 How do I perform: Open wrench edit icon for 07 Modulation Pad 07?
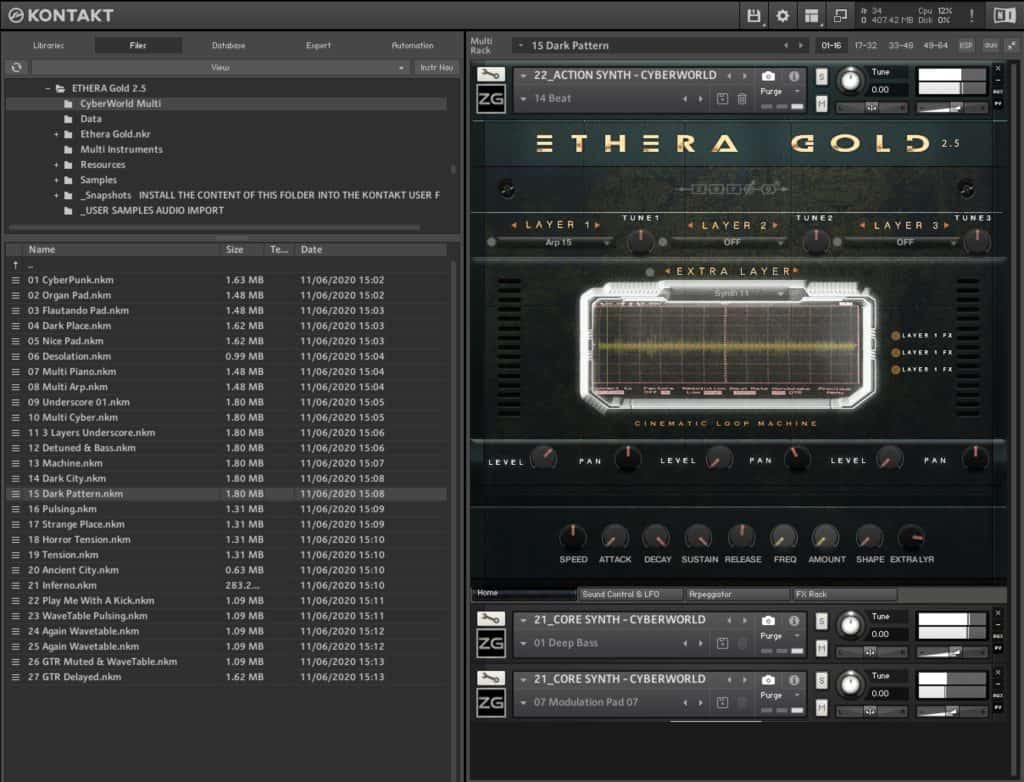[x=490, y=678]
